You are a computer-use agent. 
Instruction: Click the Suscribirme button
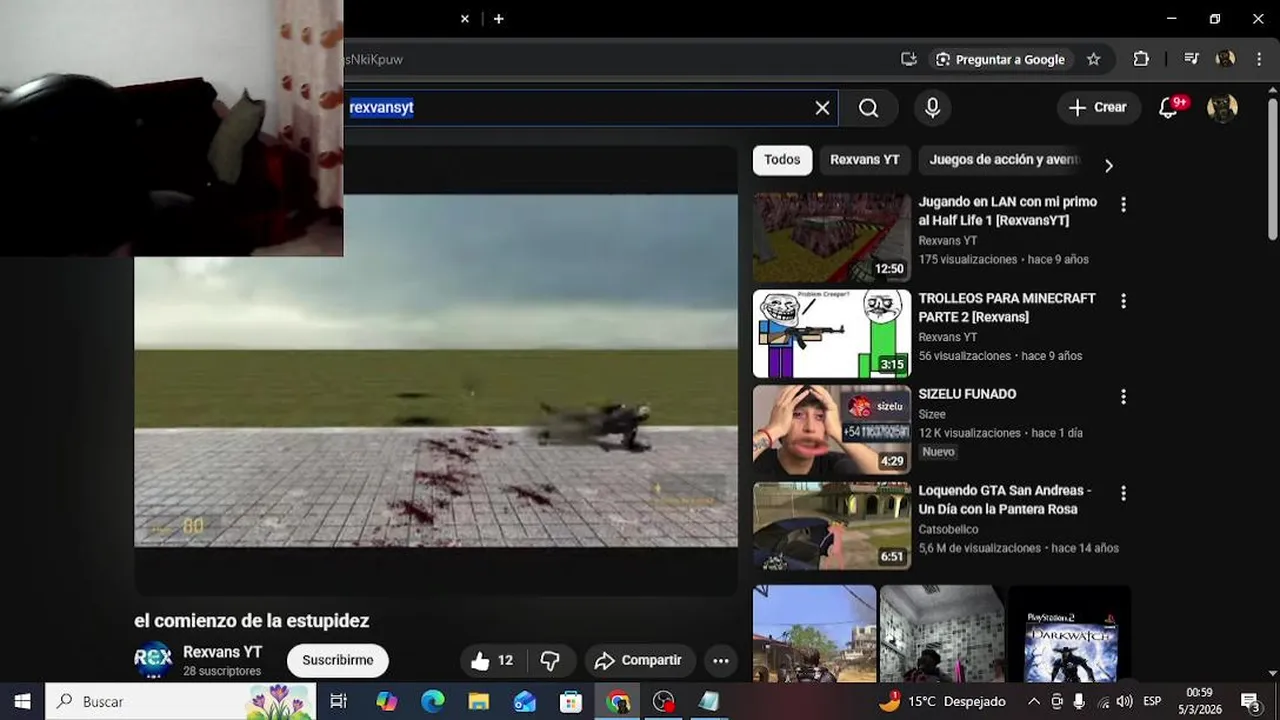(338, 660)
